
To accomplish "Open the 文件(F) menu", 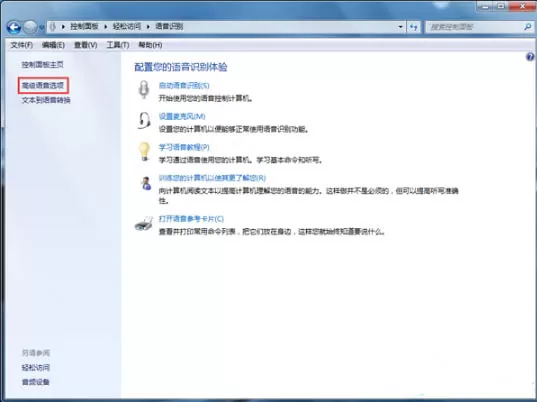I will [x=22, y=45].
